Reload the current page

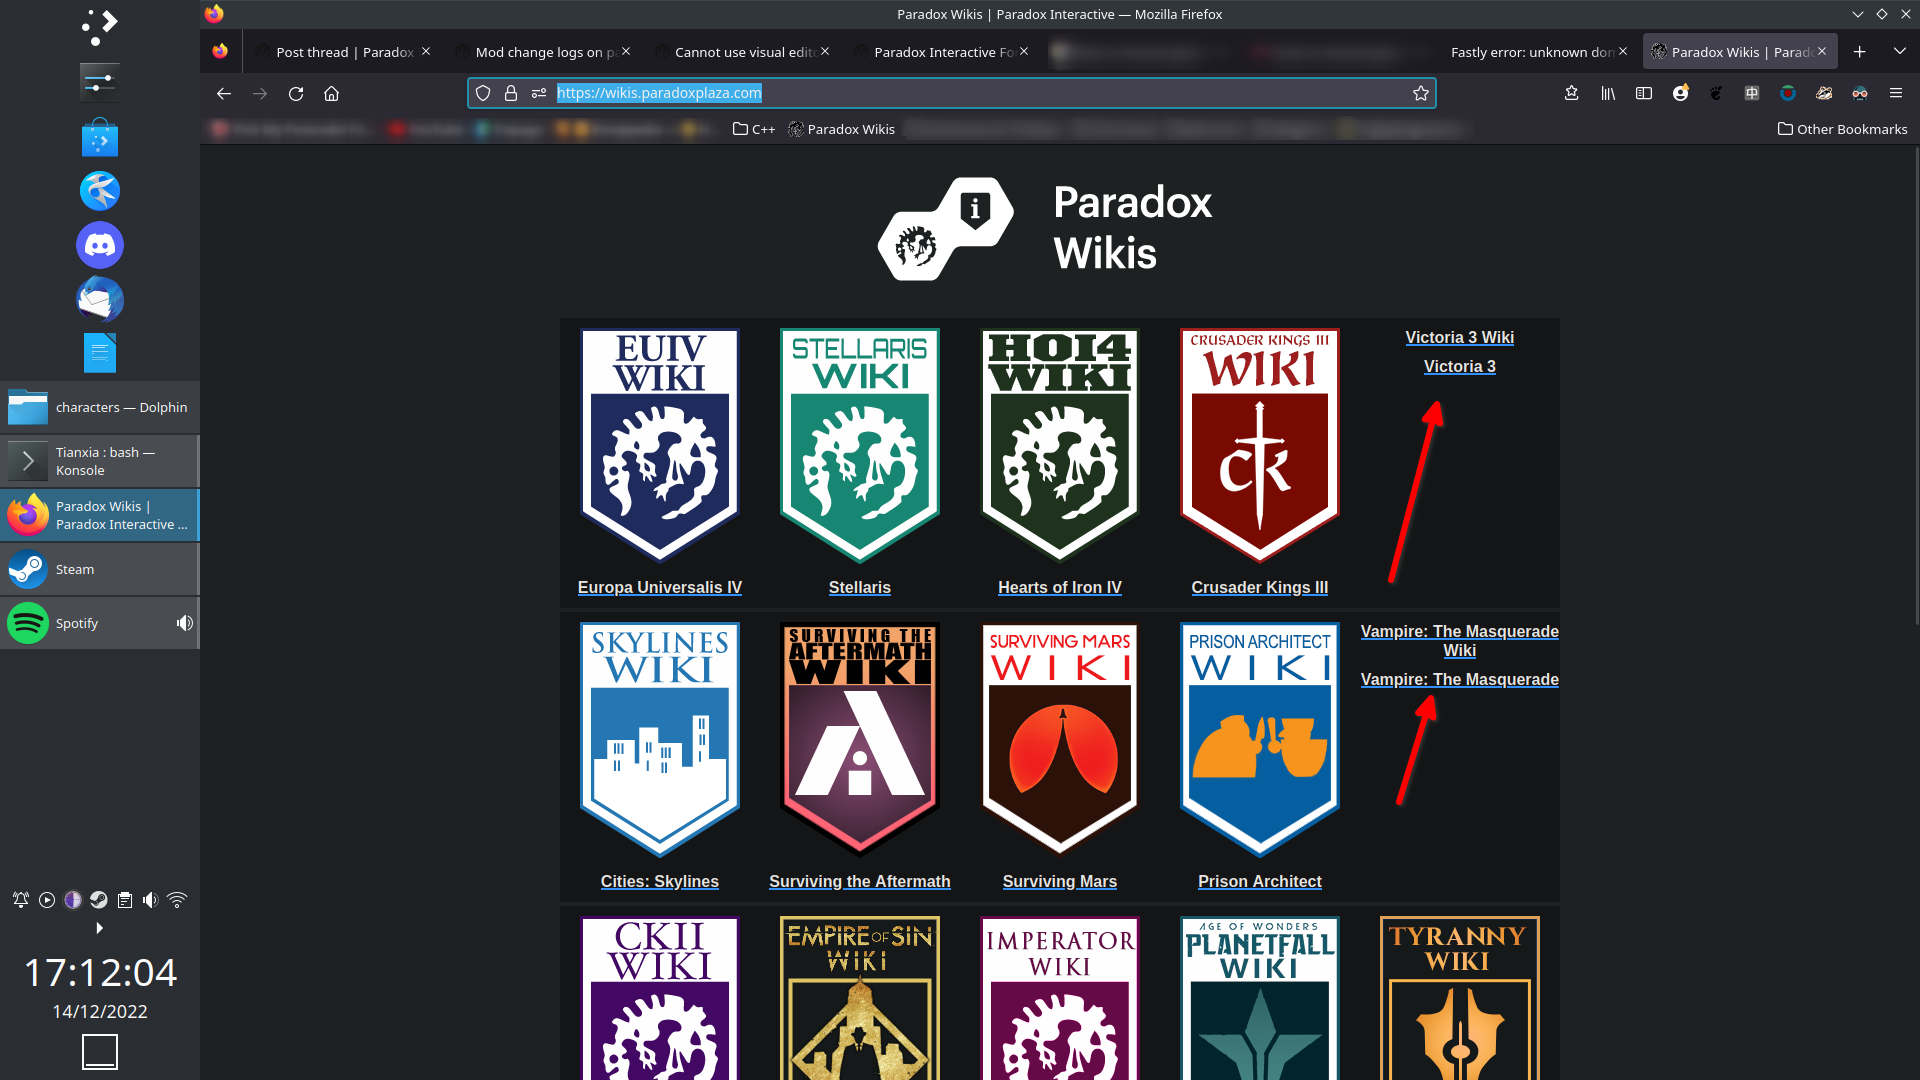tap(296, 93)
